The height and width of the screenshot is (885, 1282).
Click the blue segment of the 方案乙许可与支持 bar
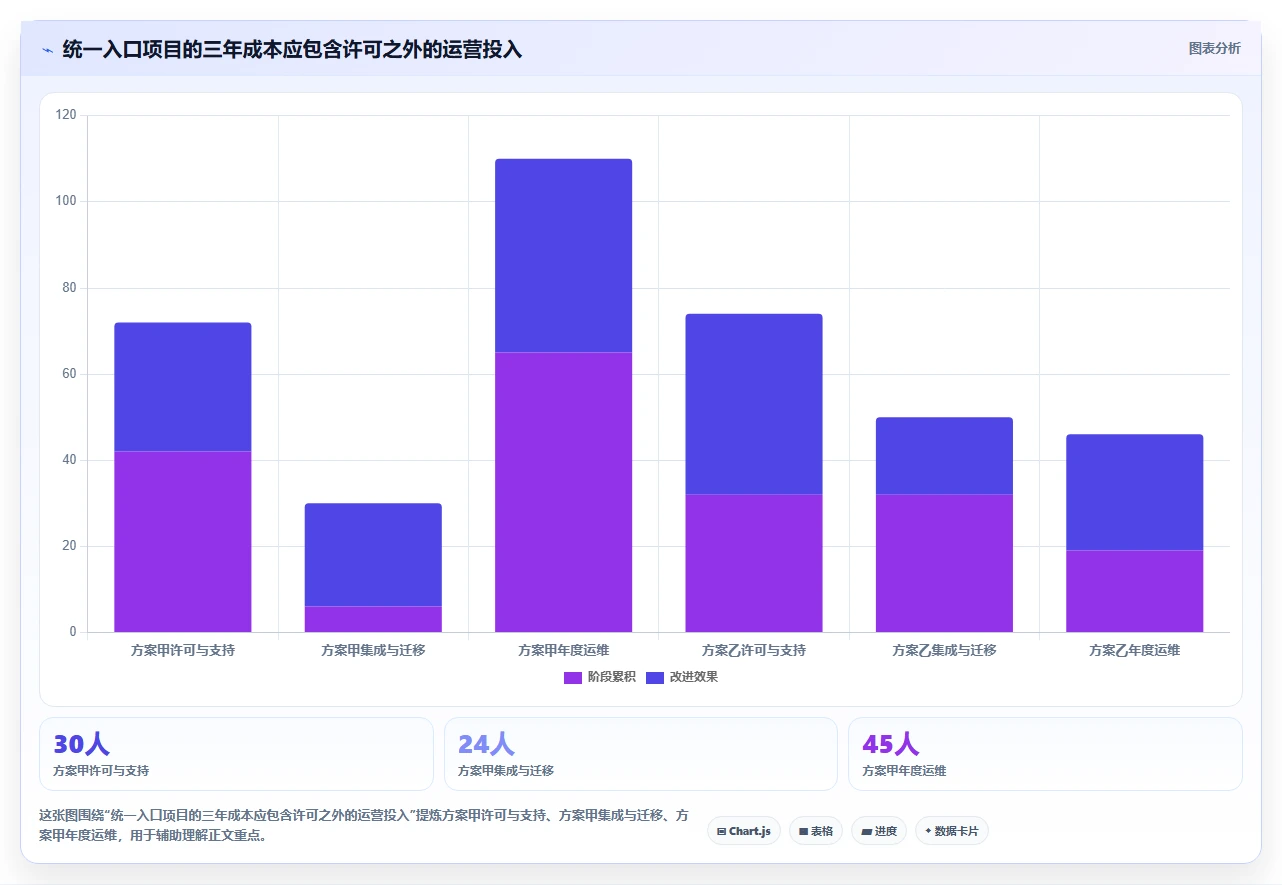coord(754,404)
